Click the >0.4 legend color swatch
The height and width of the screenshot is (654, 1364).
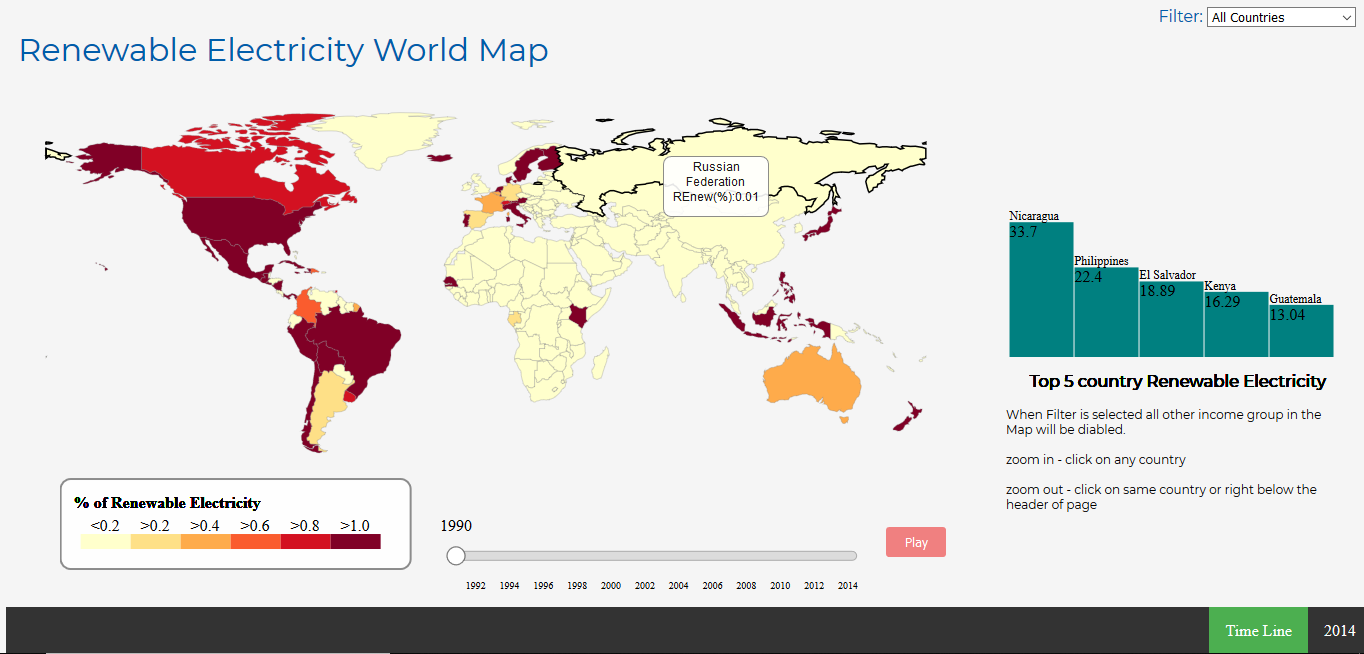205,541
